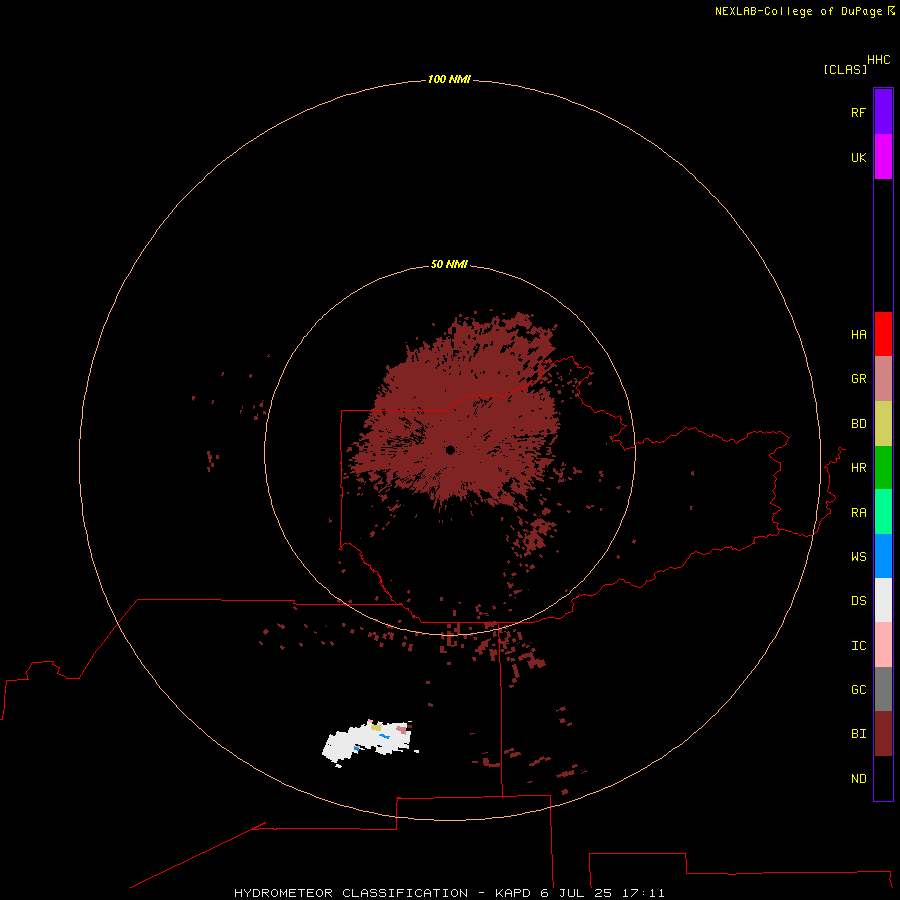Click the light green RA swatch

(x=883, y=512)
